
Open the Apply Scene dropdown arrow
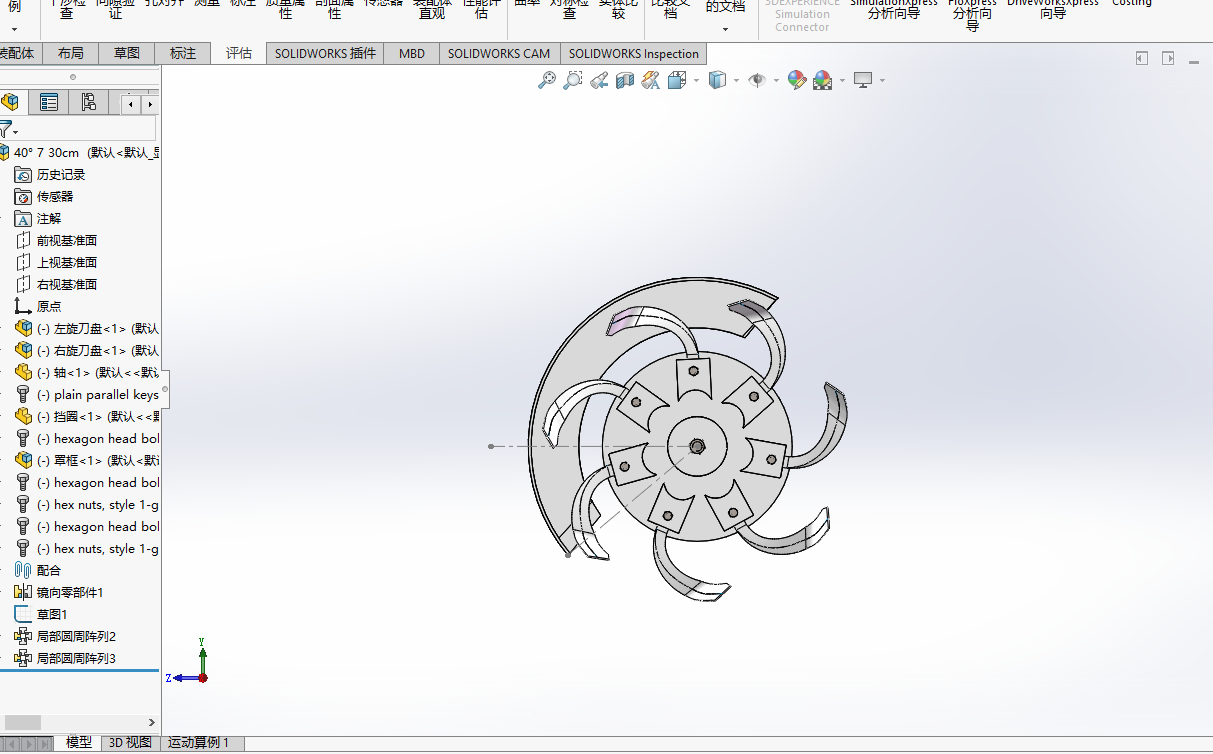842,80
